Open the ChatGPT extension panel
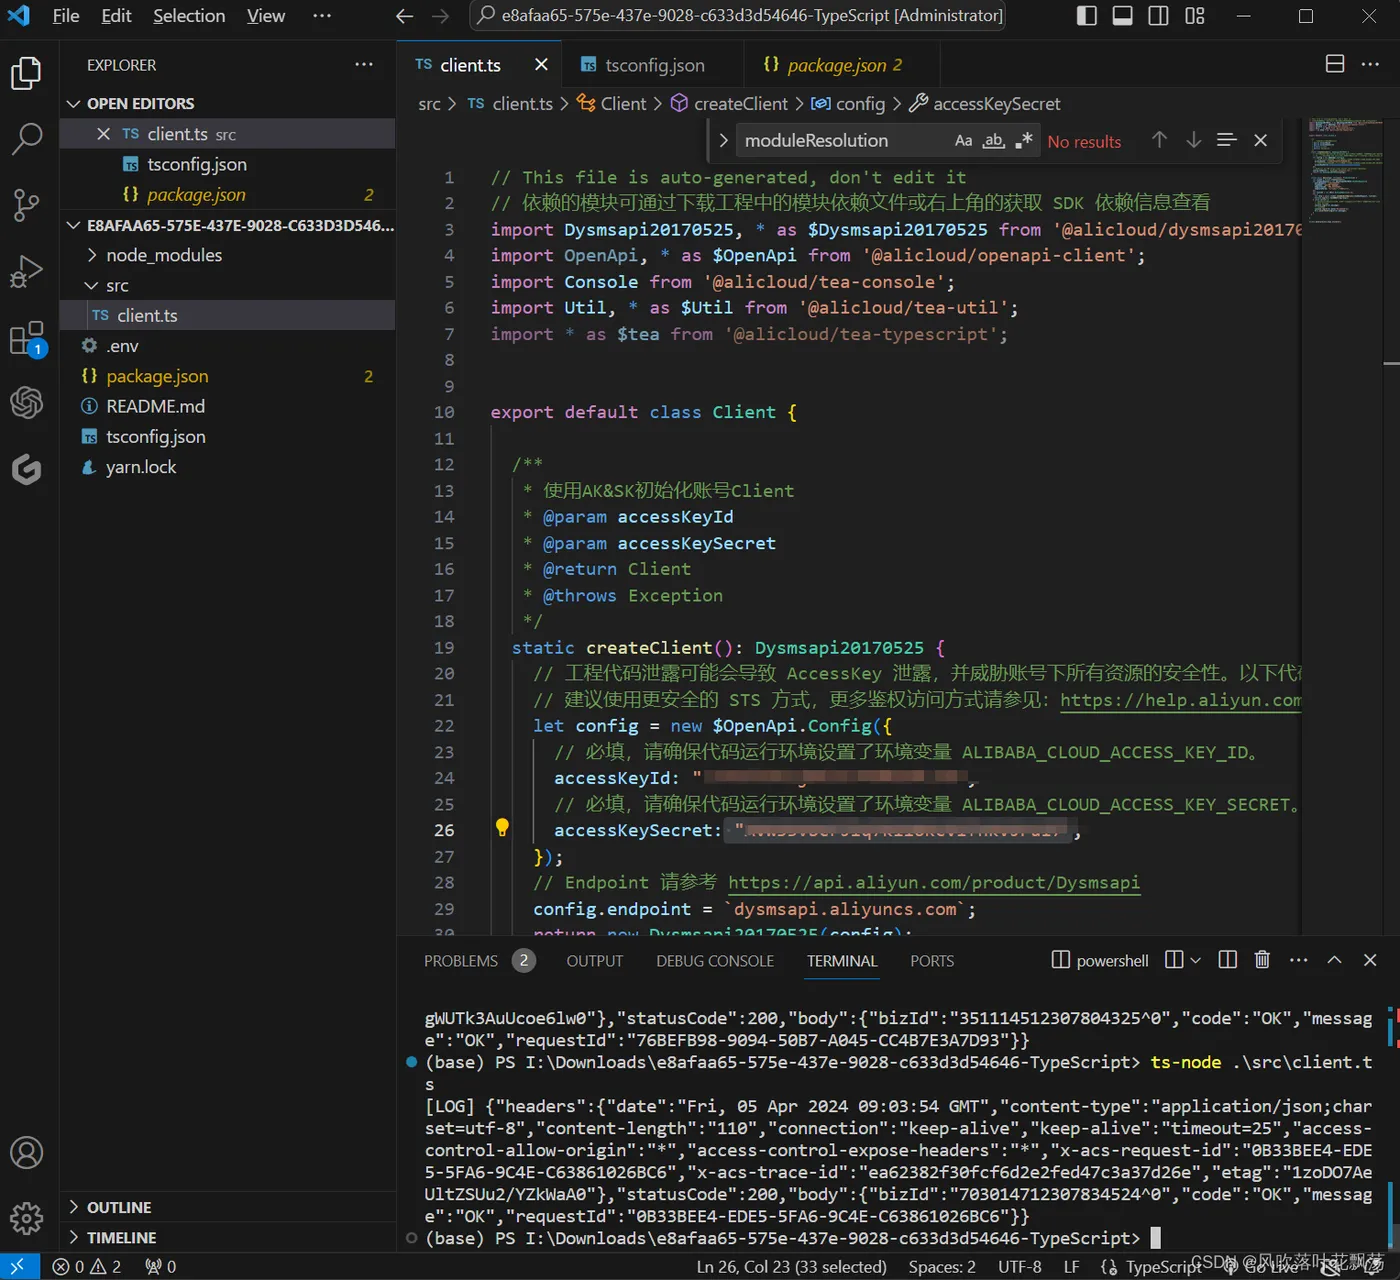This screenshot has width=1400, height=1280. (x=27, y=403)
